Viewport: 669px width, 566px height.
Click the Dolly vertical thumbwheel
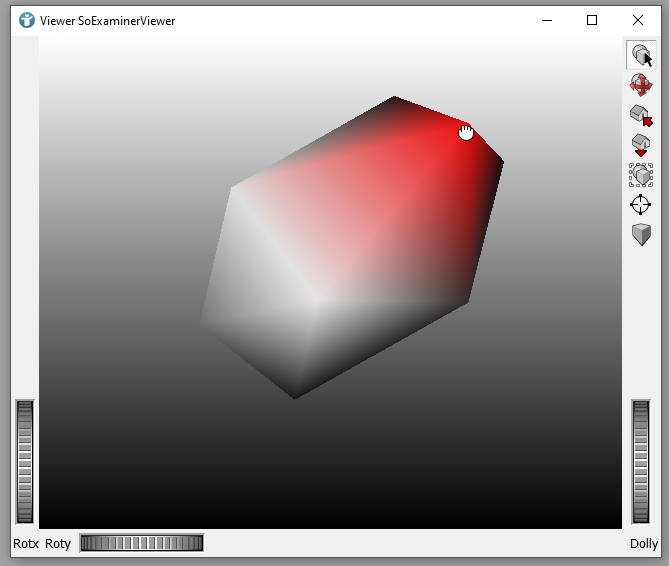641,461
